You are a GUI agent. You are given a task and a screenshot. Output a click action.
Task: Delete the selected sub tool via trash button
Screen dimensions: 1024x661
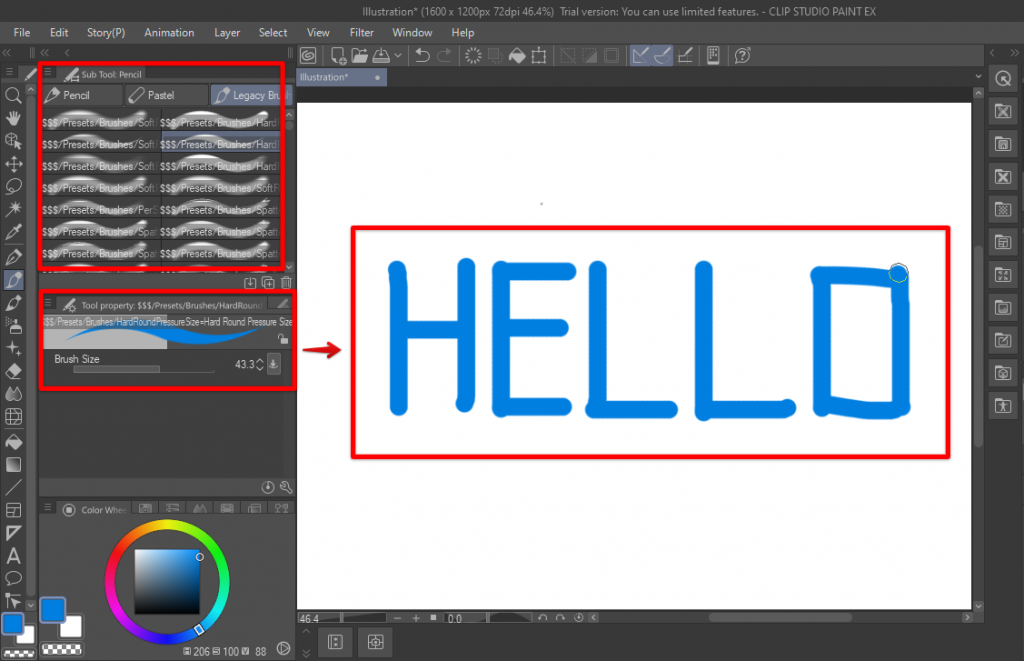[x=286, y=283]
